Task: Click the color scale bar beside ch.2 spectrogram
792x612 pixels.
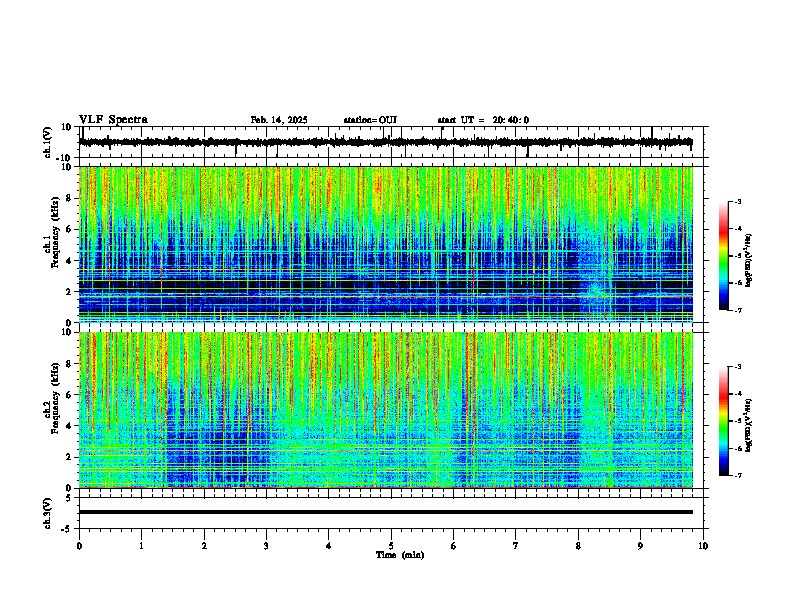Action: 724,421
